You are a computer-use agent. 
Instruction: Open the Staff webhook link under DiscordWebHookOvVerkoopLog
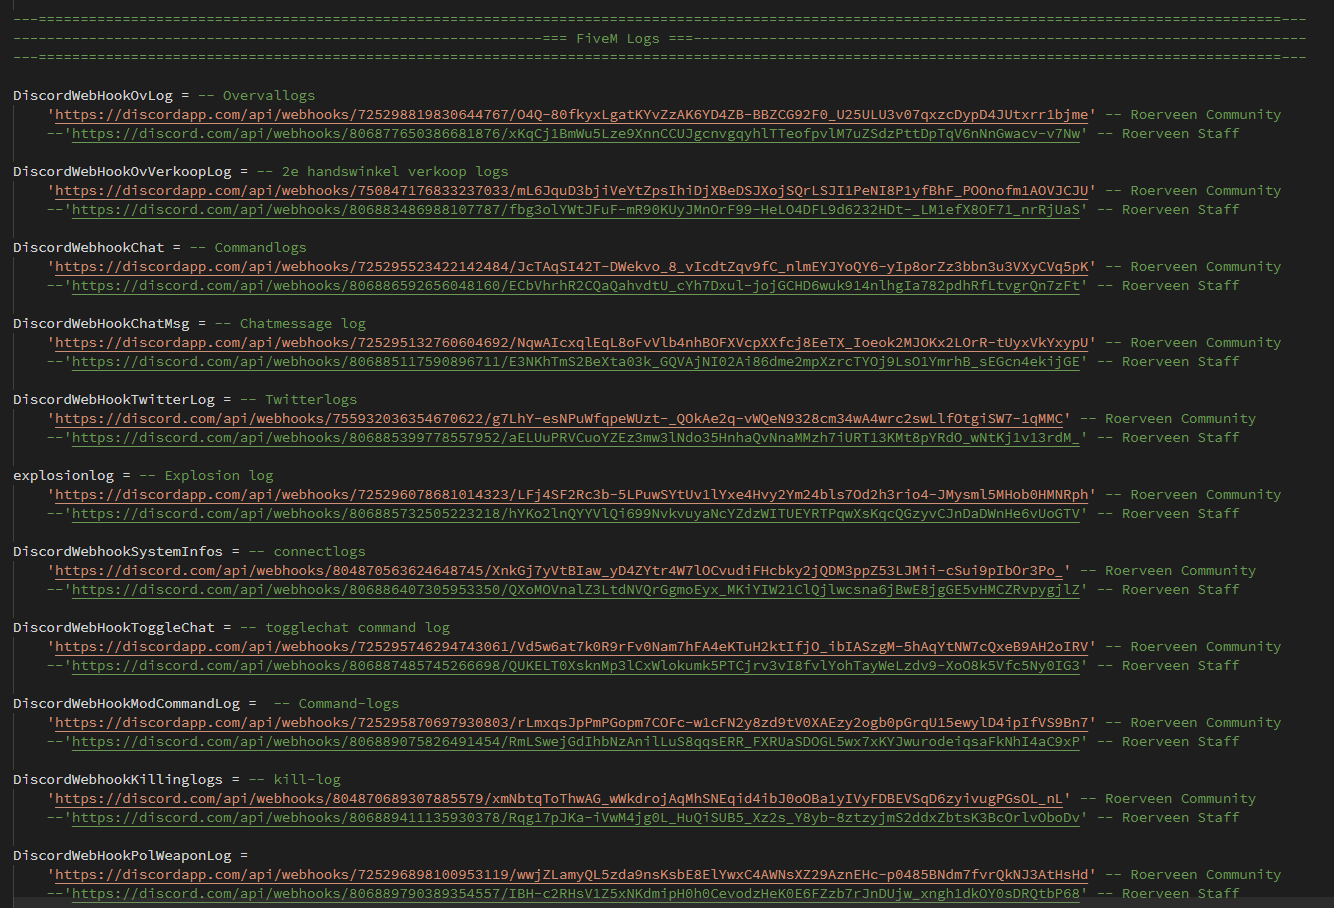click(x=576, y=210)
